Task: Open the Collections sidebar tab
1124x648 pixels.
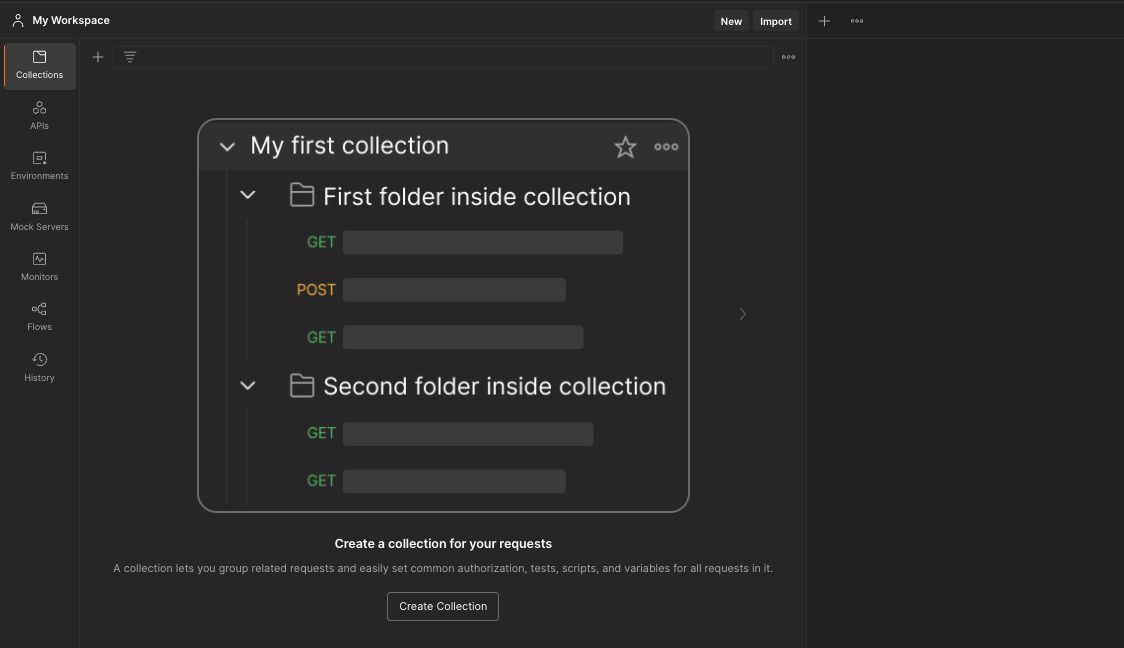Action: (39, 66)
